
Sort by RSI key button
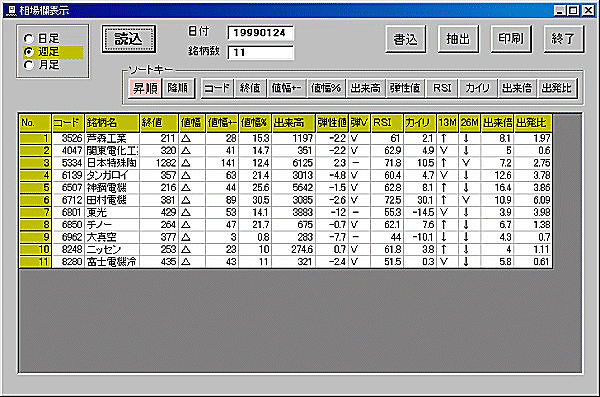click(x=442, y=88)
